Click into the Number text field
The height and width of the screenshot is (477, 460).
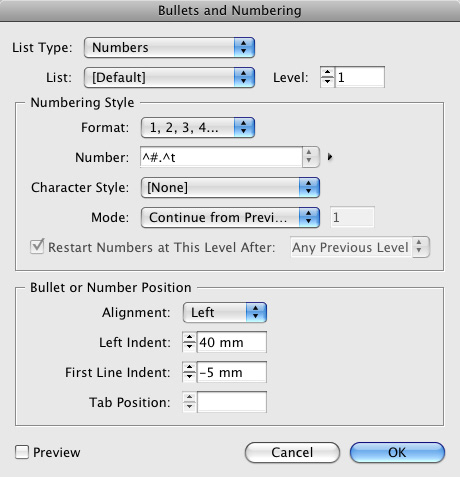point(221,157)
